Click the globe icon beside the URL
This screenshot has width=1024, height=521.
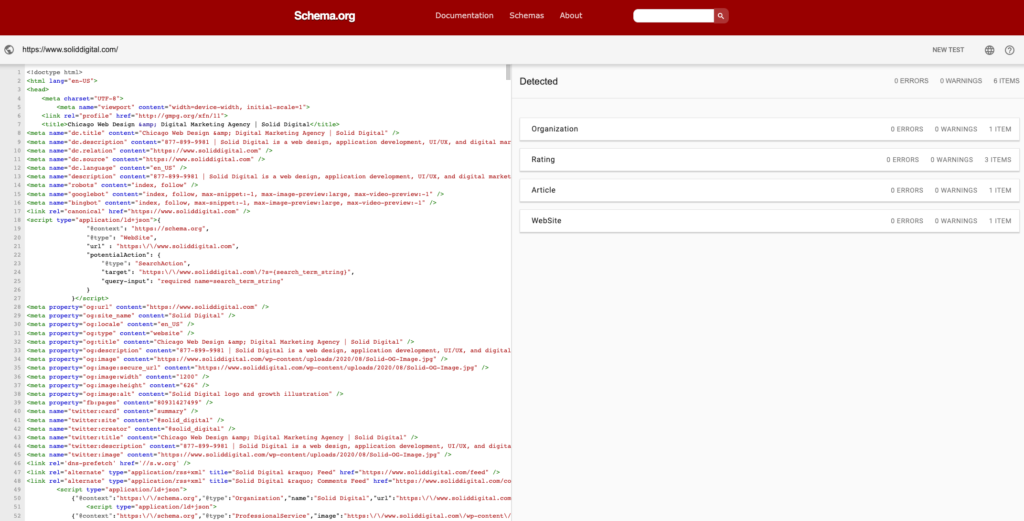pyautogui.click(x=9, y=50)
